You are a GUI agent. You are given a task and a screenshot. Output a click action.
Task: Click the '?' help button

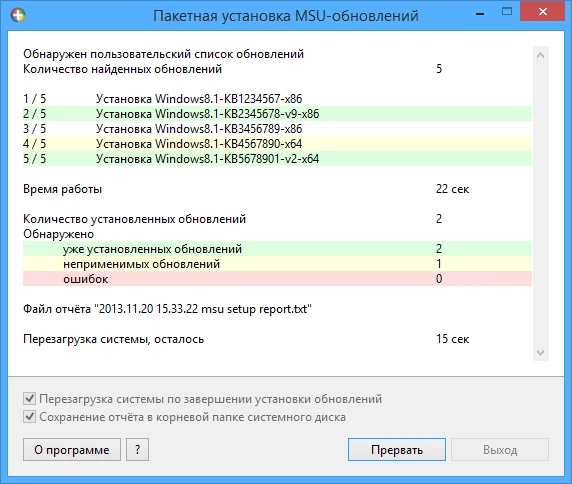tap(138, 450)
